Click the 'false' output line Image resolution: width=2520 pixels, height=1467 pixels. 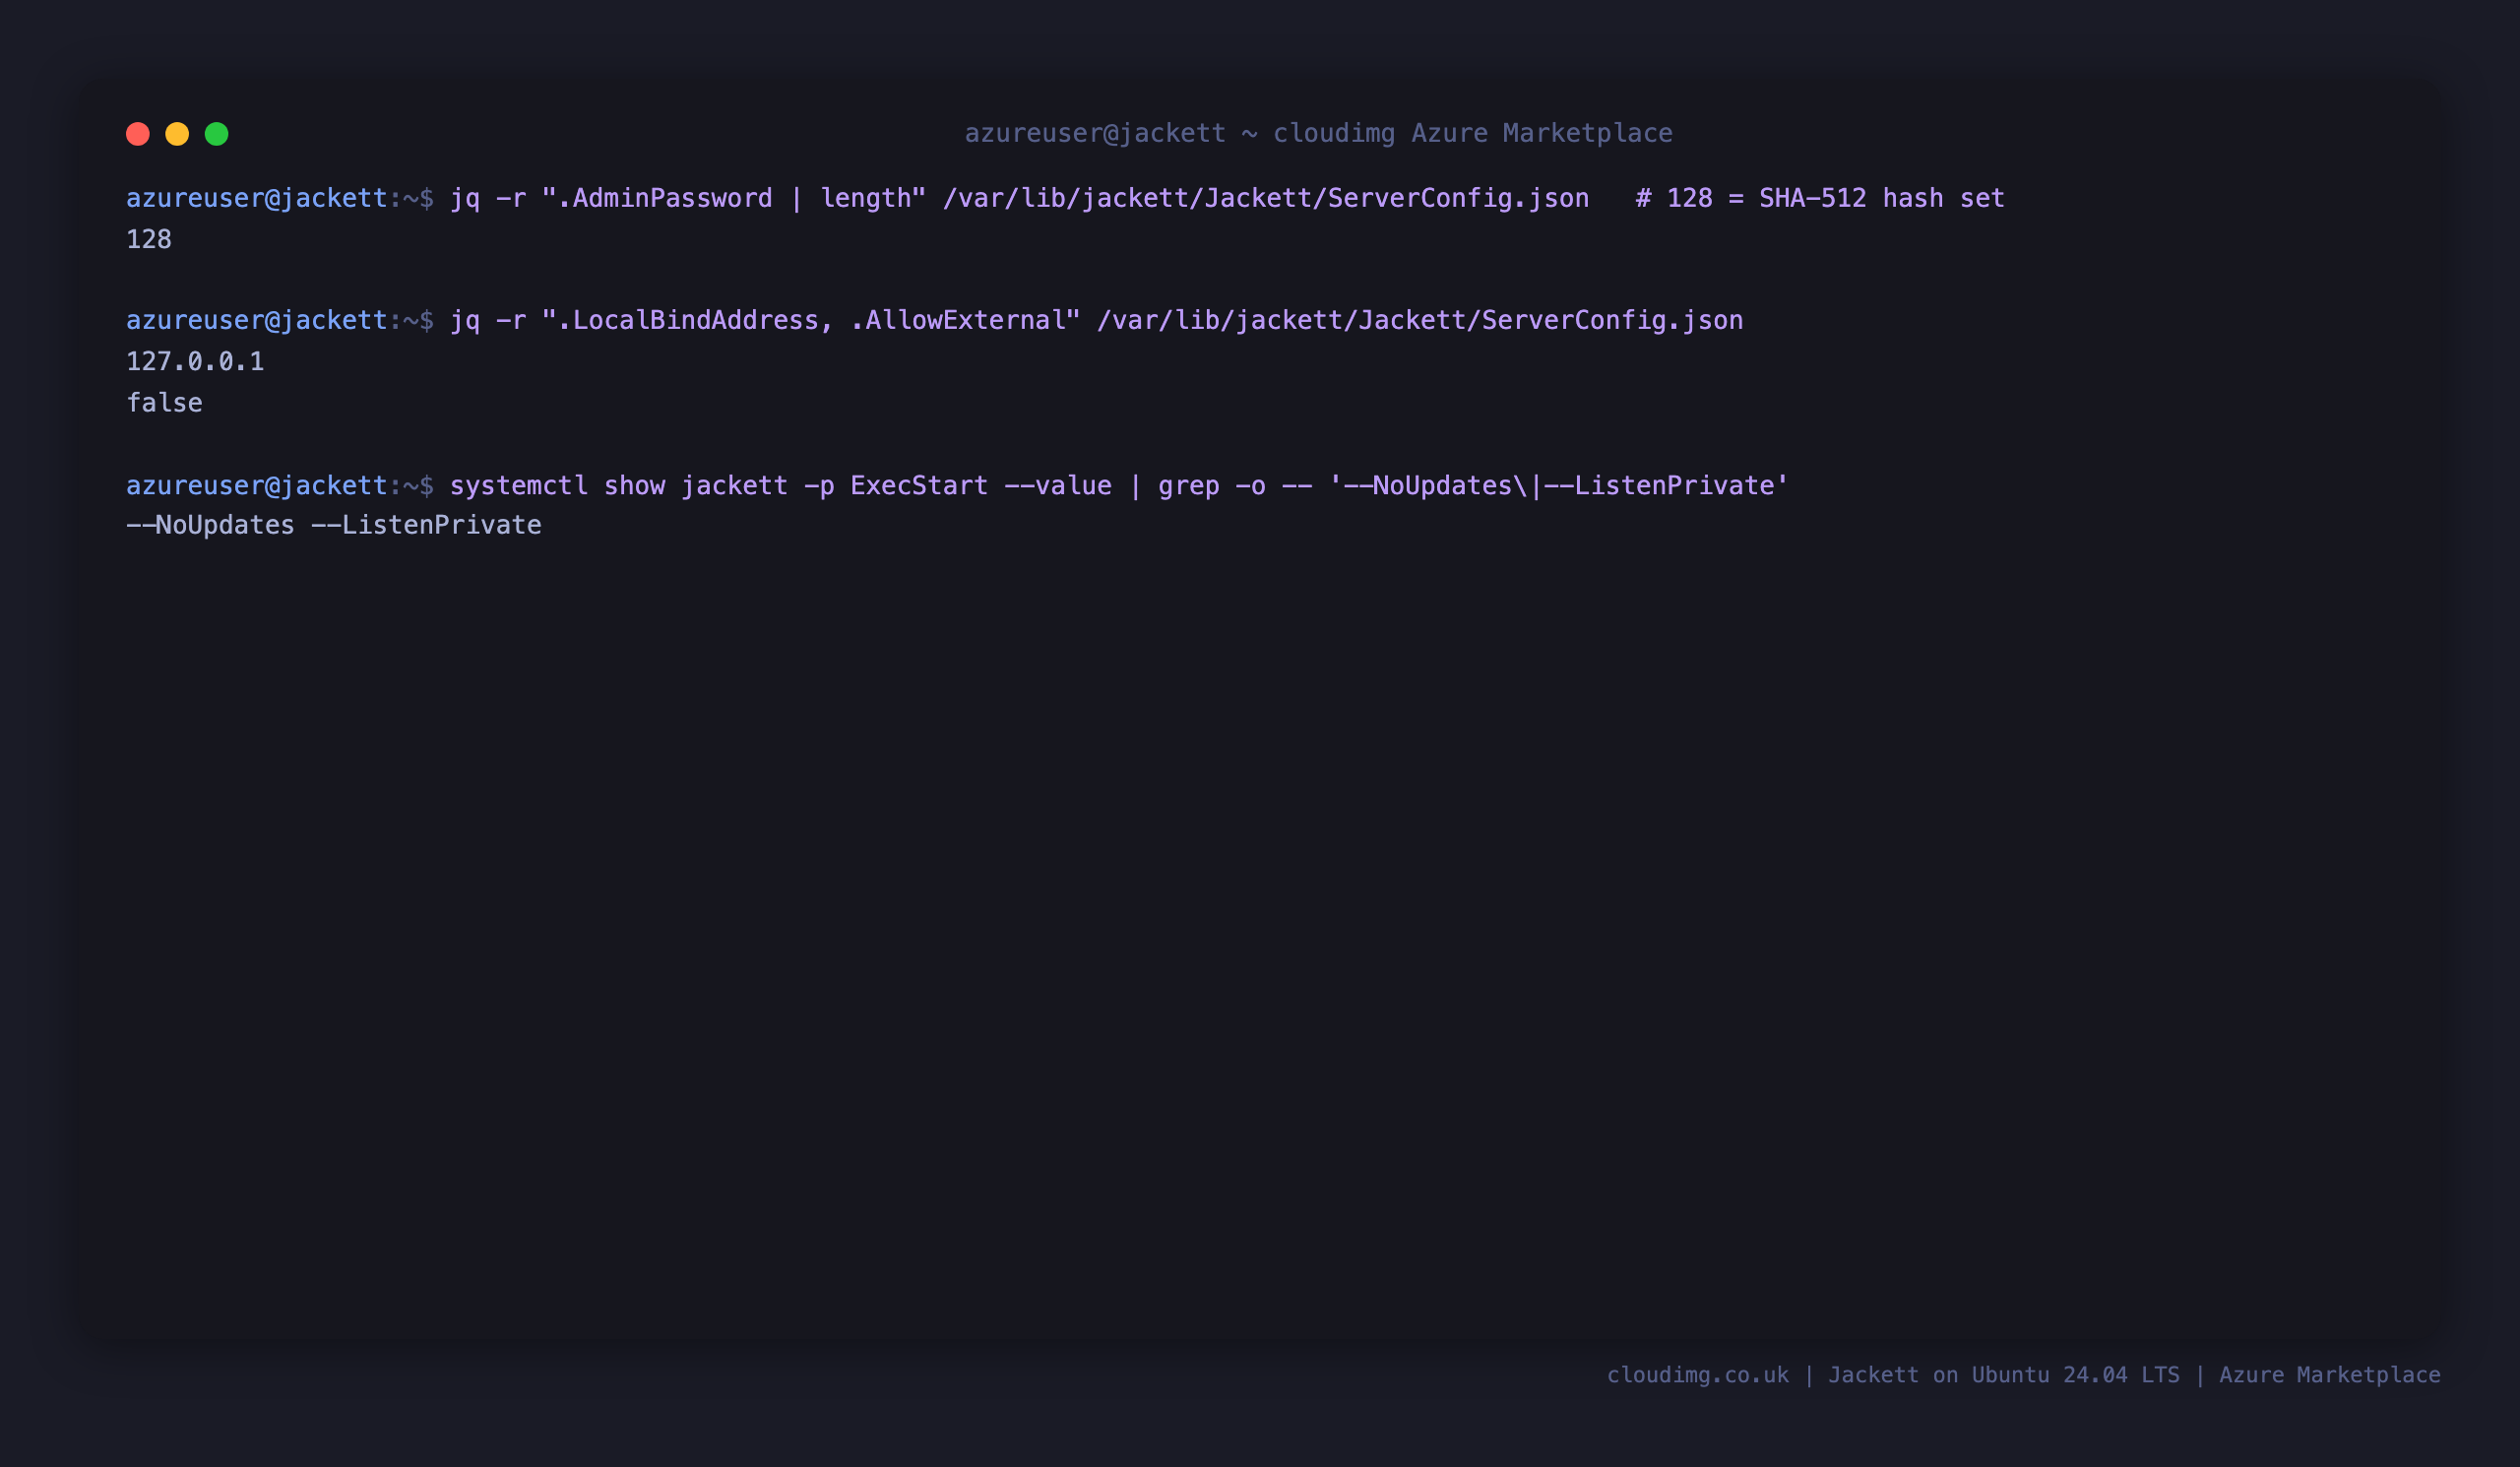tap(164, 403)
